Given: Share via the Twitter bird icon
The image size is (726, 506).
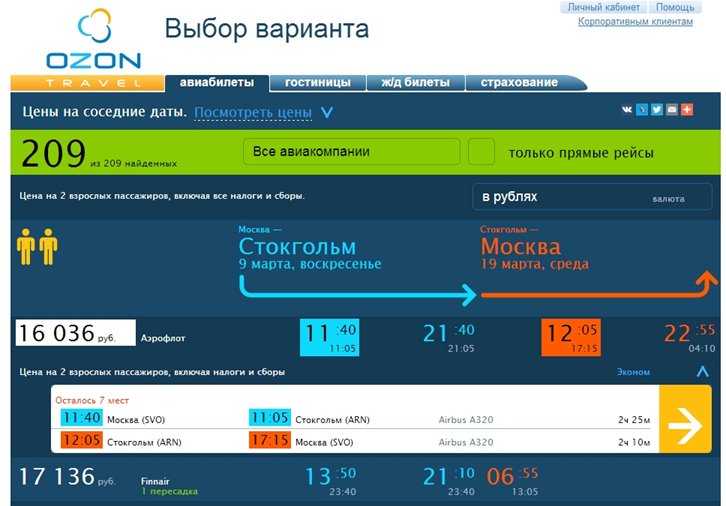Looking at the screenshot, I should (x=657, y=110).
